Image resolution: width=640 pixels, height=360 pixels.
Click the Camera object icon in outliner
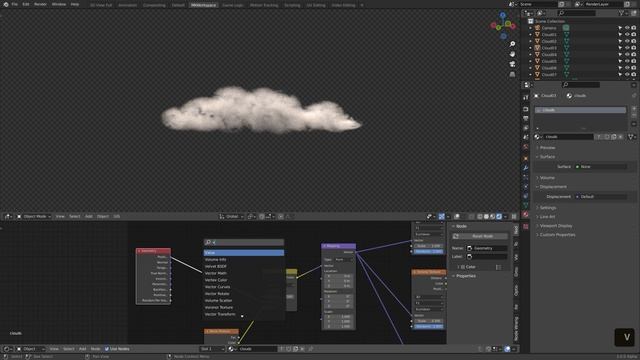pyautogui.click(x=538, y=28)
